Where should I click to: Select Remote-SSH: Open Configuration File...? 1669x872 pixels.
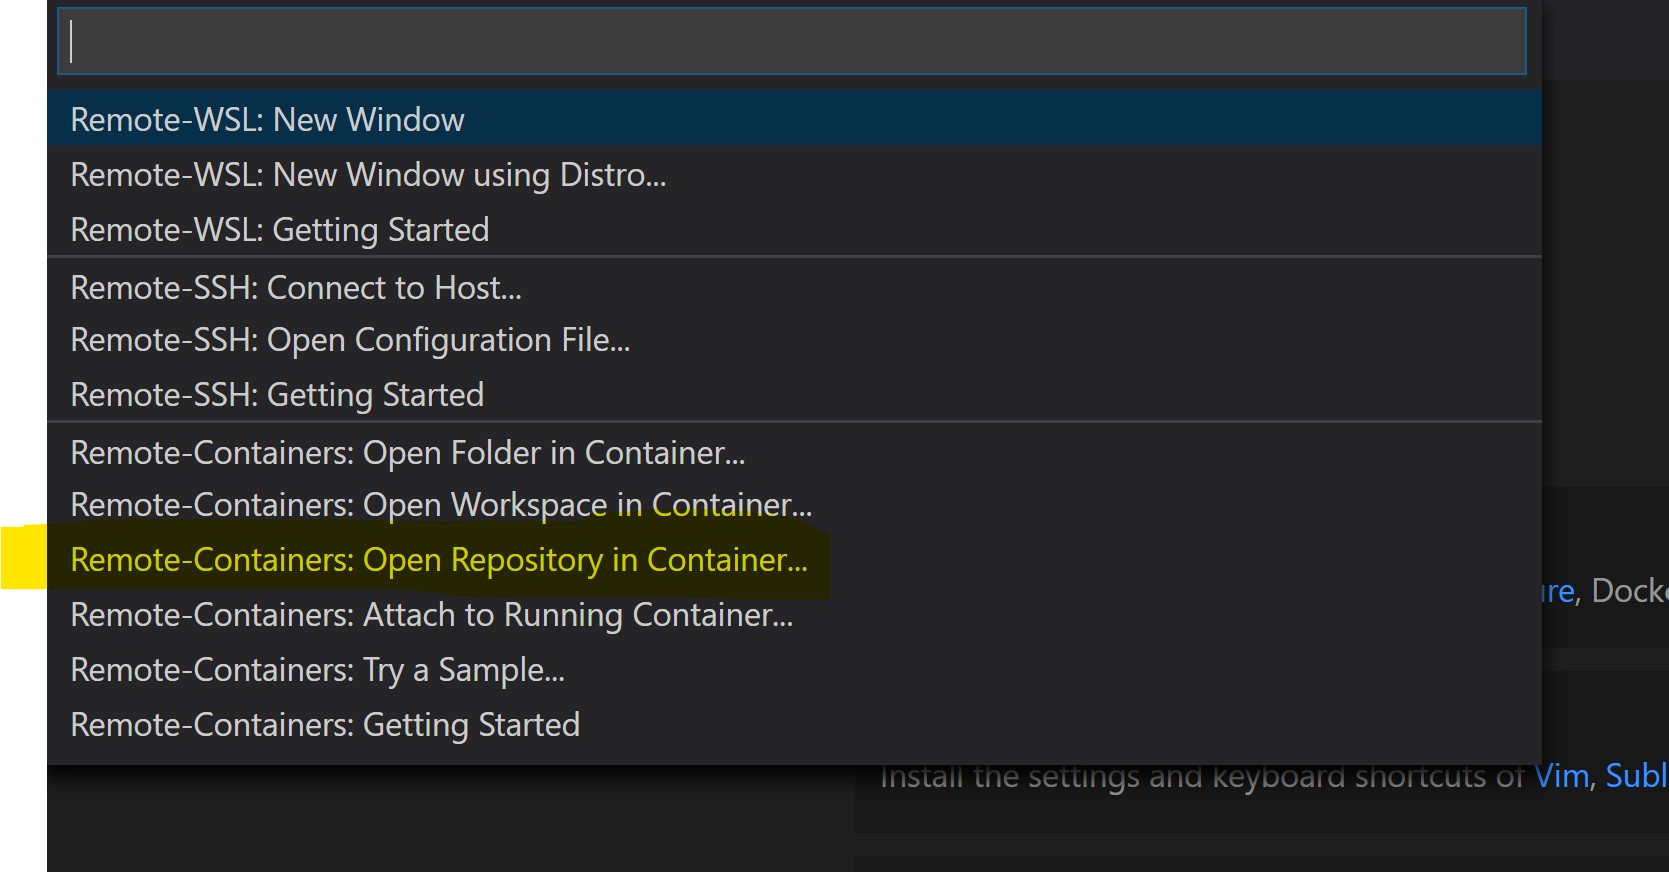[x=794, y=340]
